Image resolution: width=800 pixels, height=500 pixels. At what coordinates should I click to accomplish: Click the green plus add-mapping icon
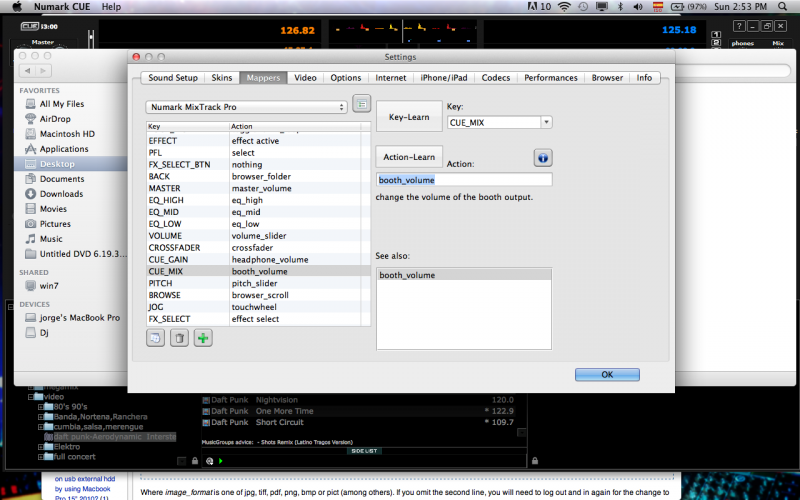click(203, 339)
